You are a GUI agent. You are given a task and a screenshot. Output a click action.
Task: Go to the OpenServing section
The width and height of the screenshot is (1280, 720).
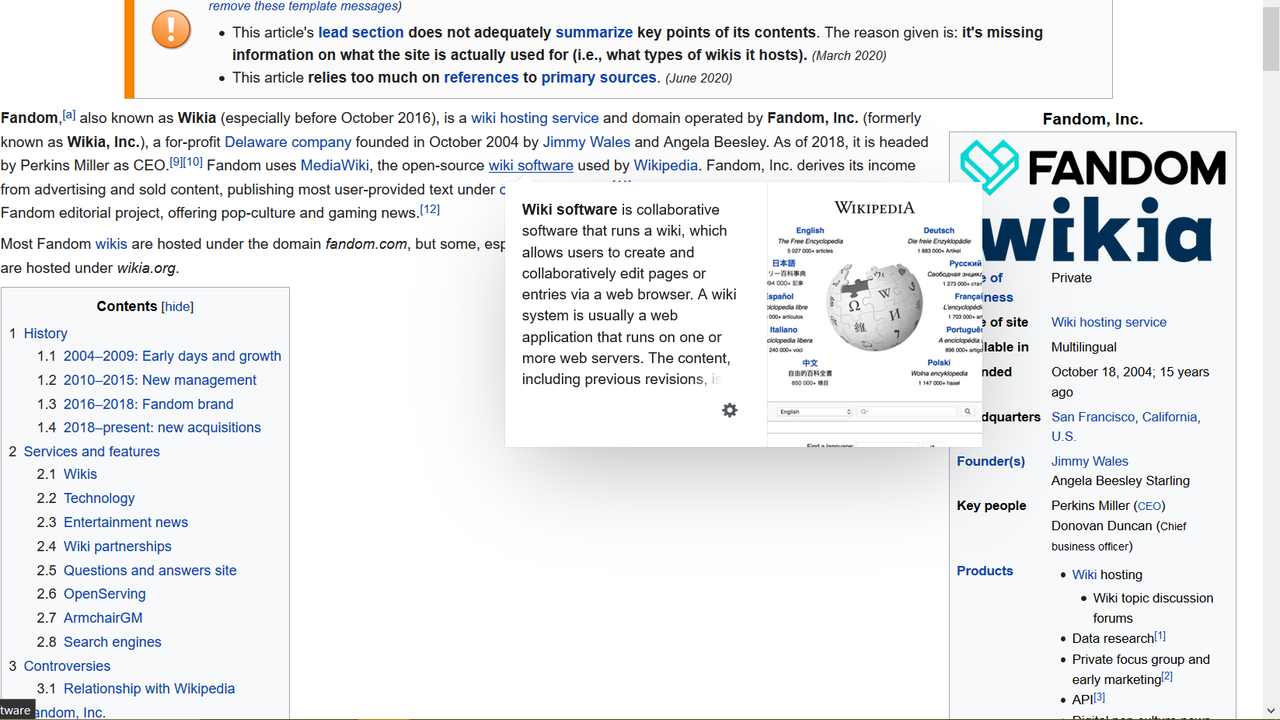click(x=105, y=594)
